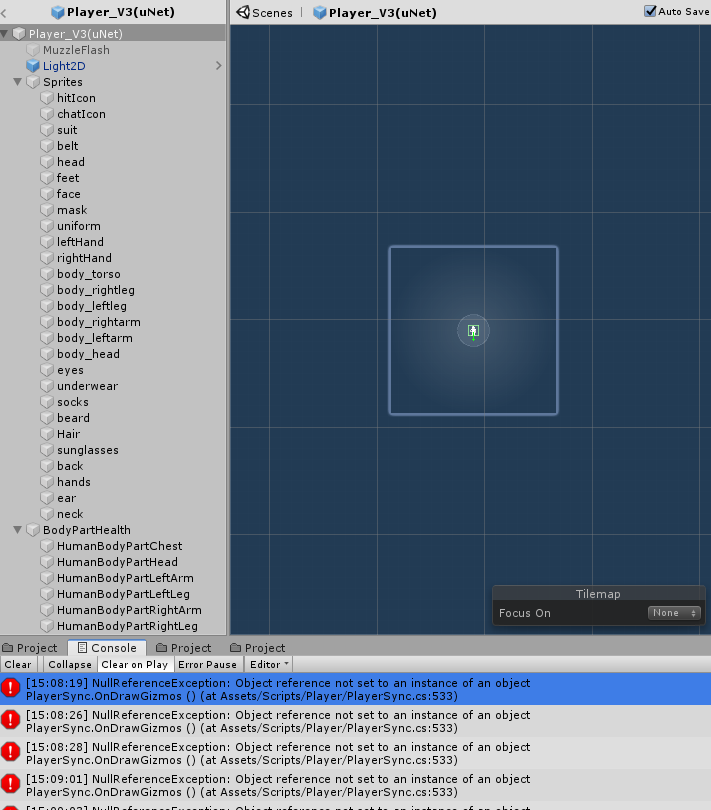The width and height of the screenshot is (711, 810).
Task: Open the third Project tab
Action: tap(258, 648)
